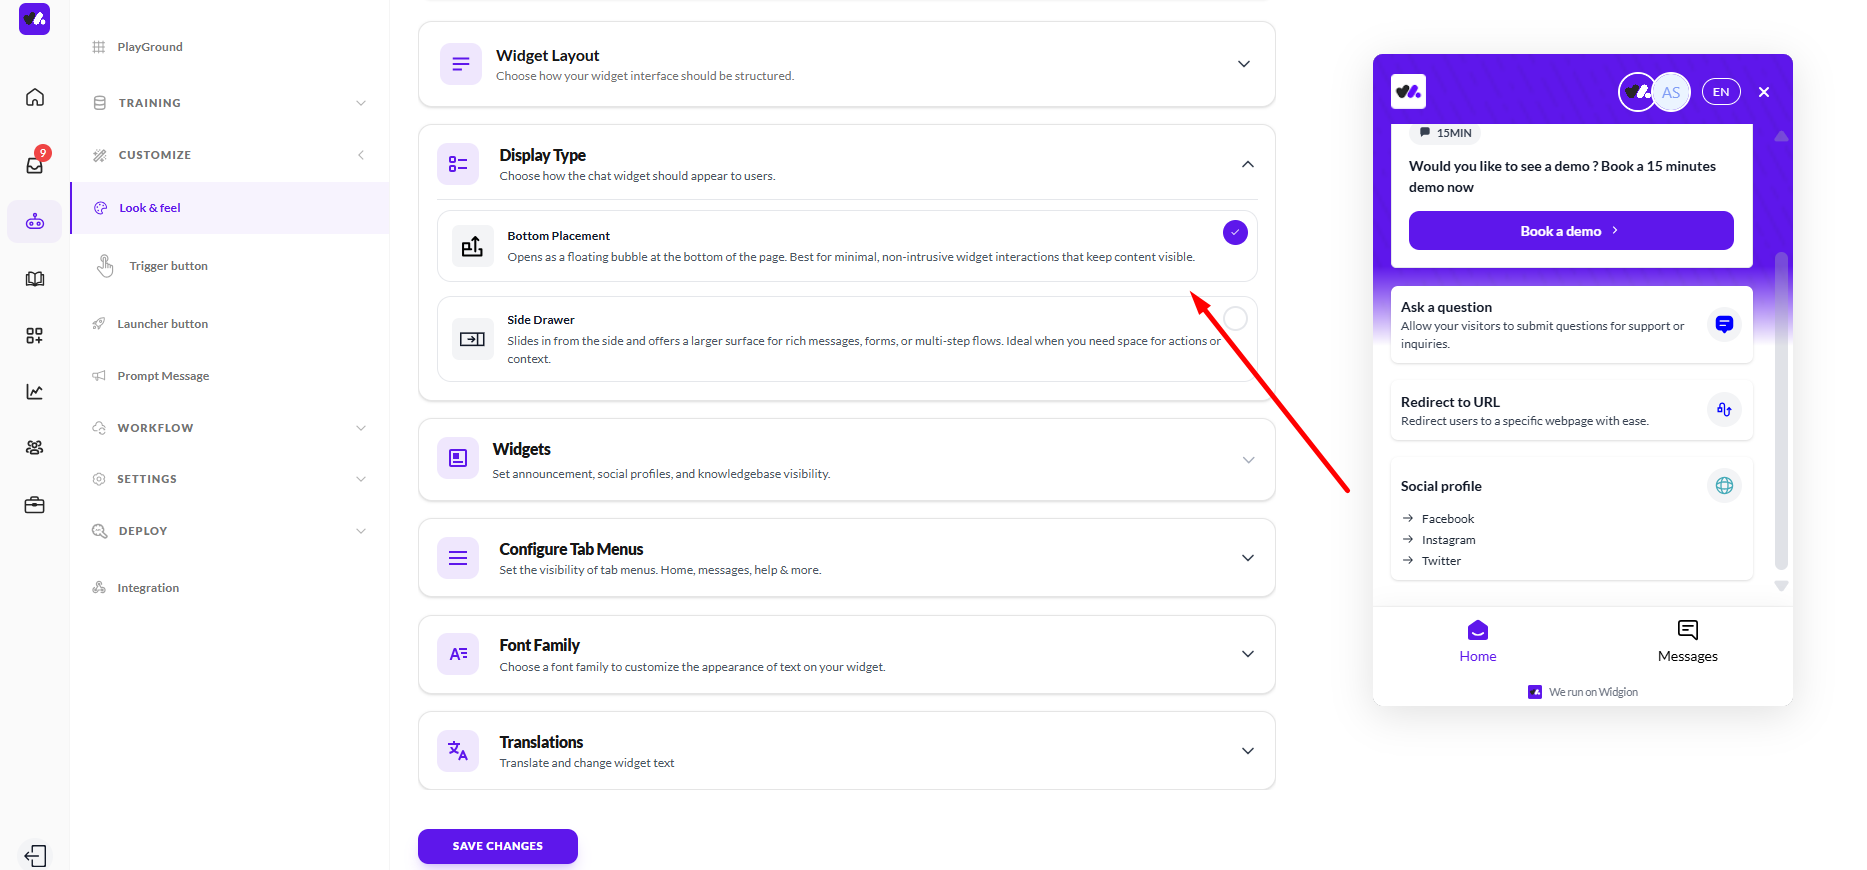Switch to the Messages tab in widget
Viewport: 1867px width, 870px height.
tap(1687, 640)
